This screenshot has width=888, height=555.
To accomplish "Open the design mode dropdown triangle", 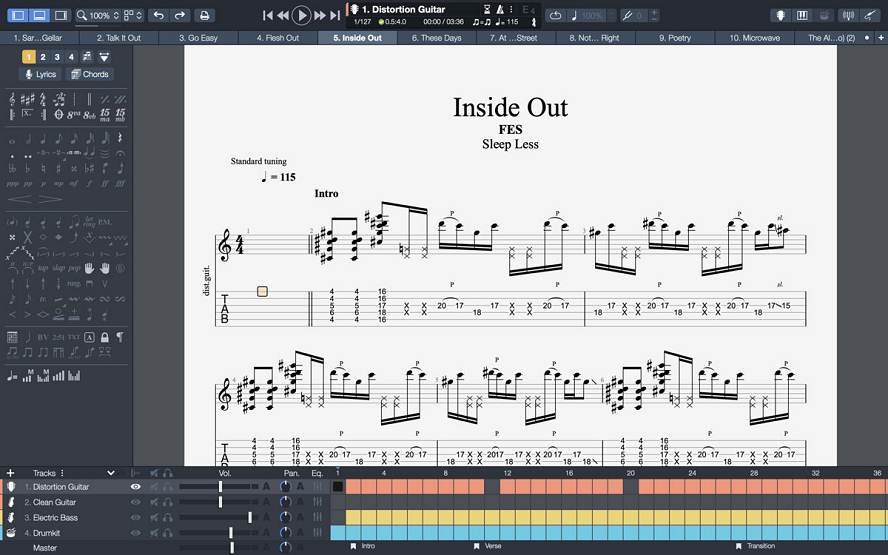I will (x=104, y=57).
